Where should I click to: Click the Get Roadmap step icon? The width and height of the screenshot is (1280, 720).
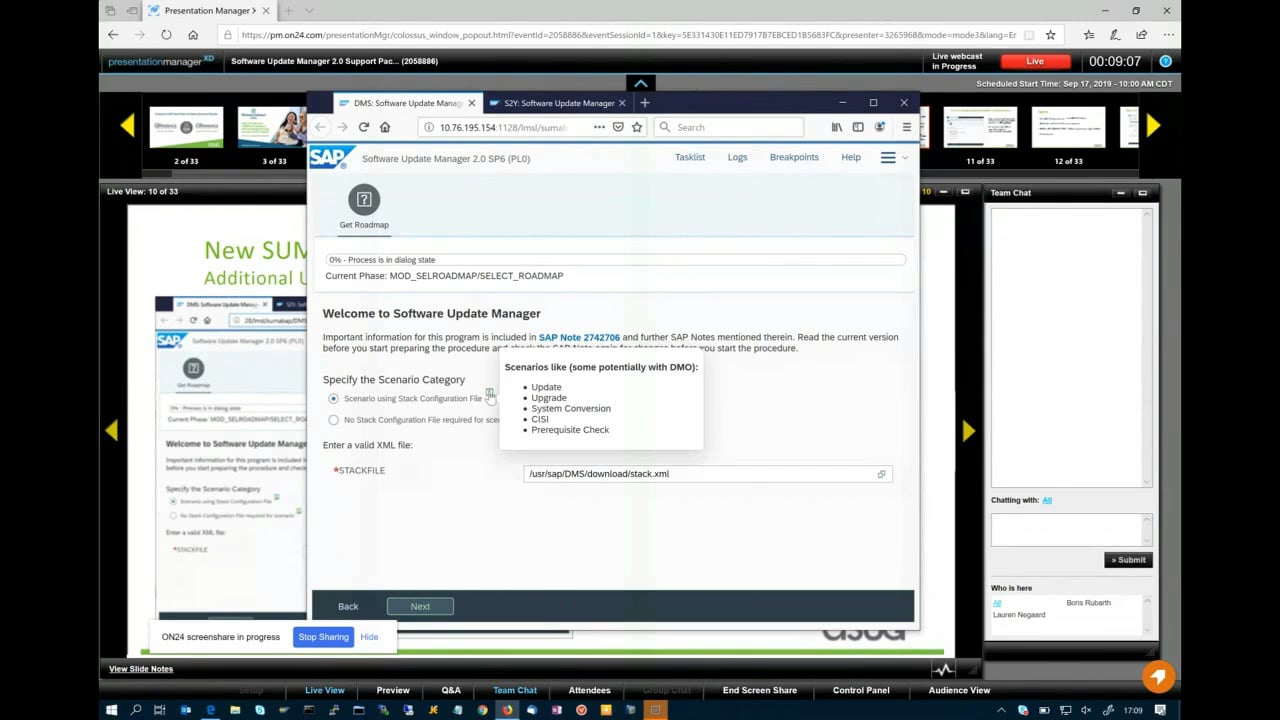[x=364, y=199]
